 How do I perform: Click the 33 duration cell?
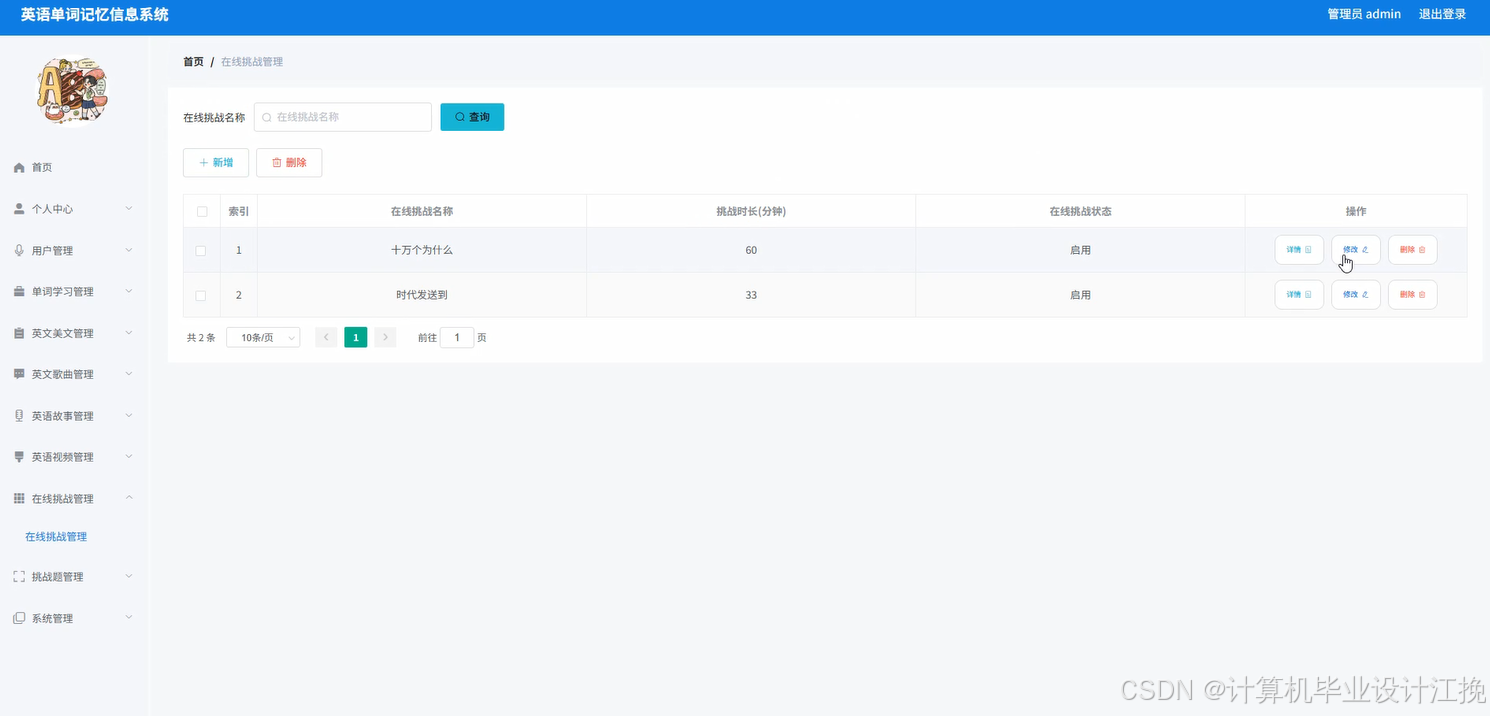751,295
